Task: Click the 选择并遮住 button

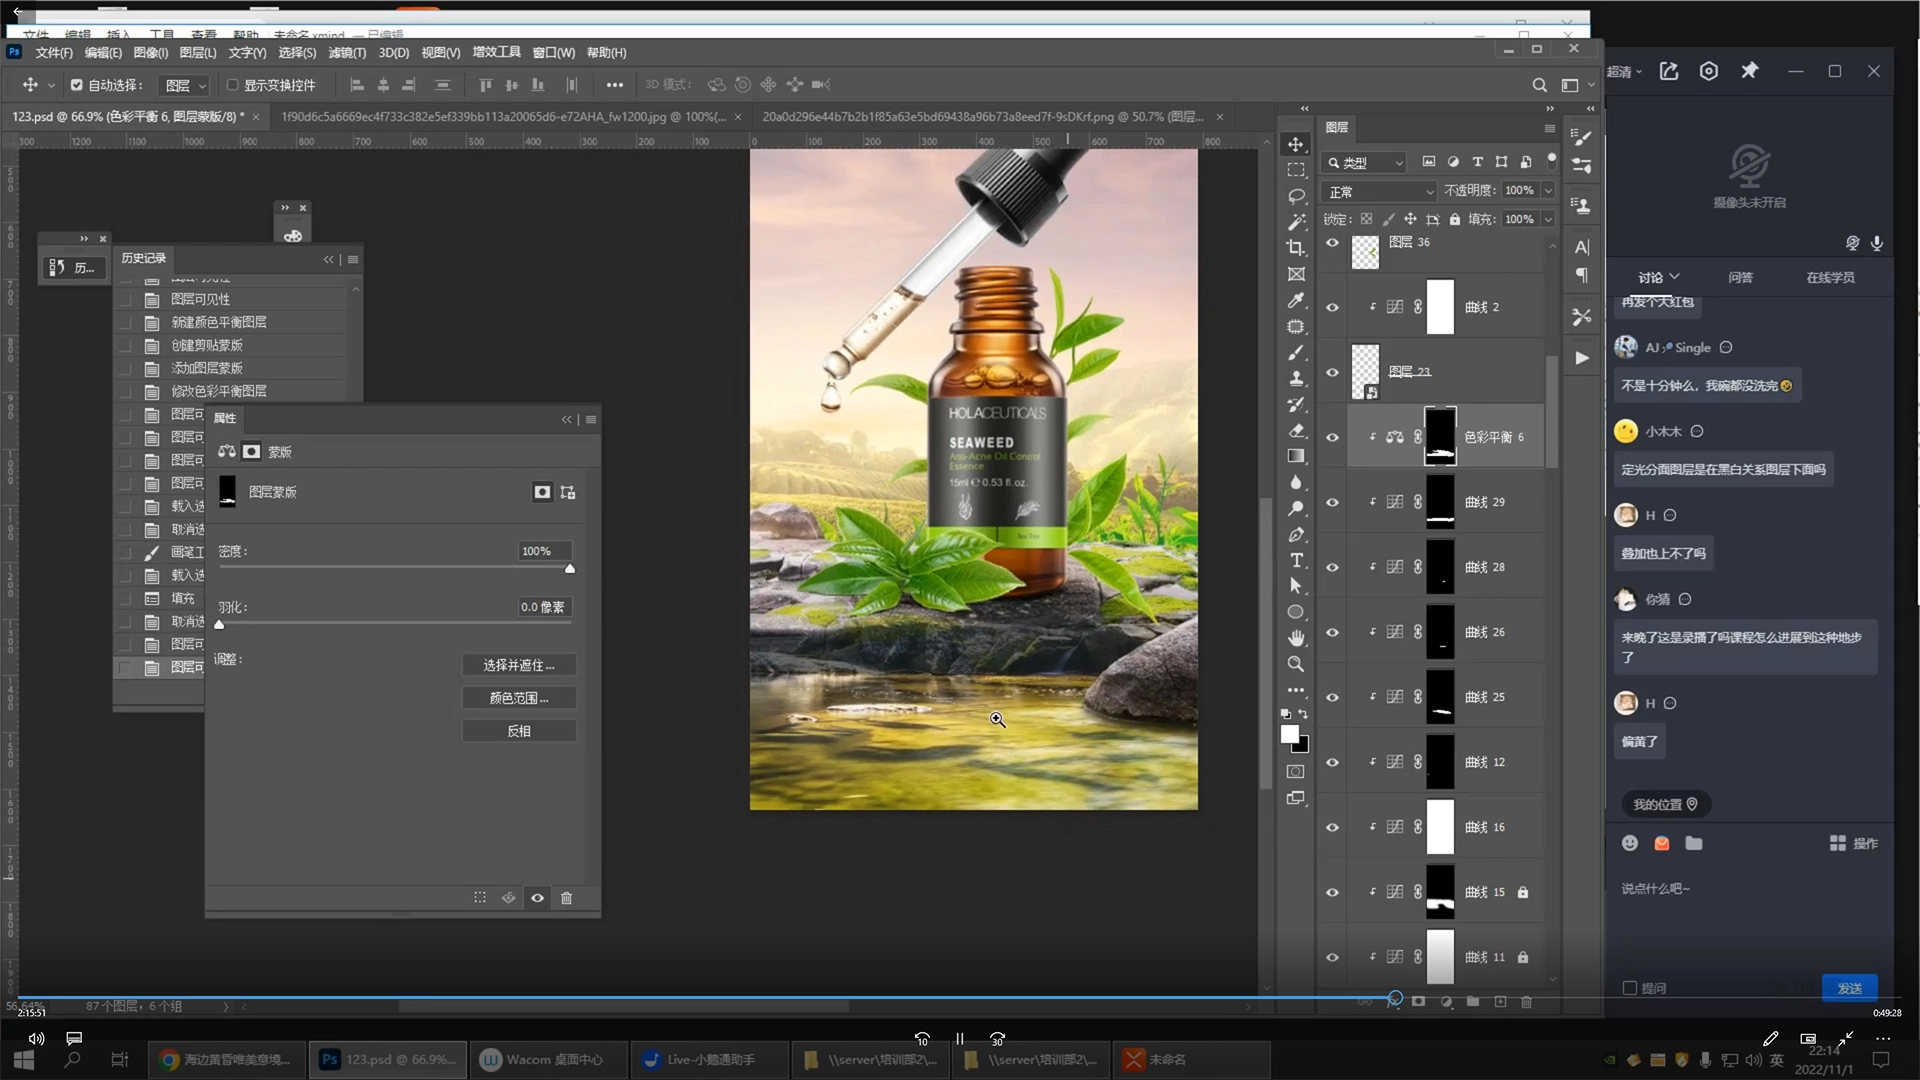Action: pyautogui.click(x=518, y=665)
